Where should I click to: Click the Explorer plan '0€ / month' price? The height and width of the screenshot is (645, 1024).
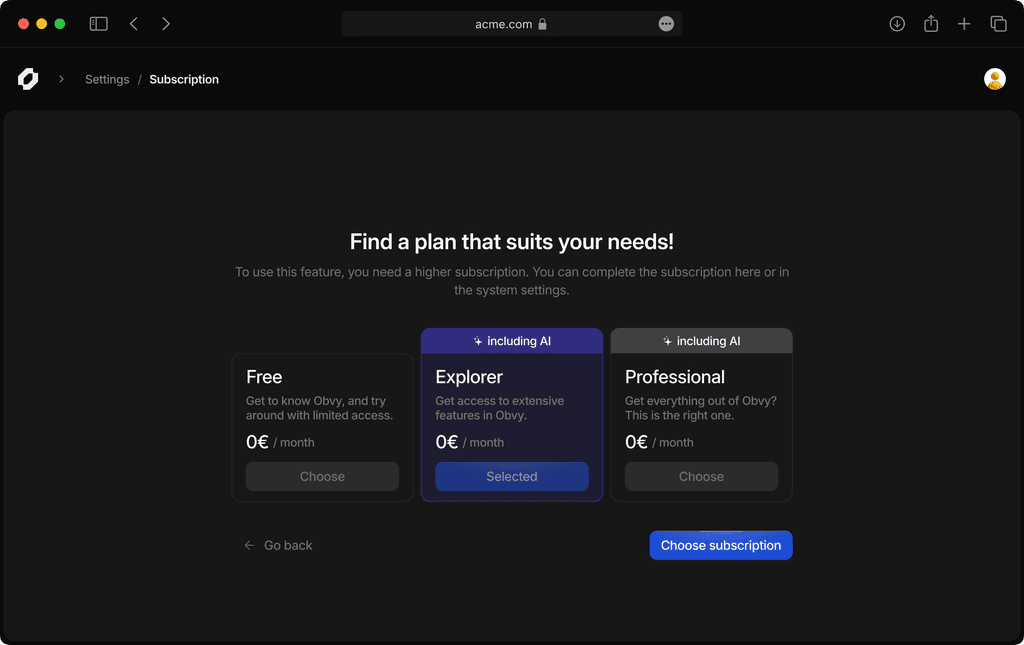pyautogui.click(x=470, y=442)
